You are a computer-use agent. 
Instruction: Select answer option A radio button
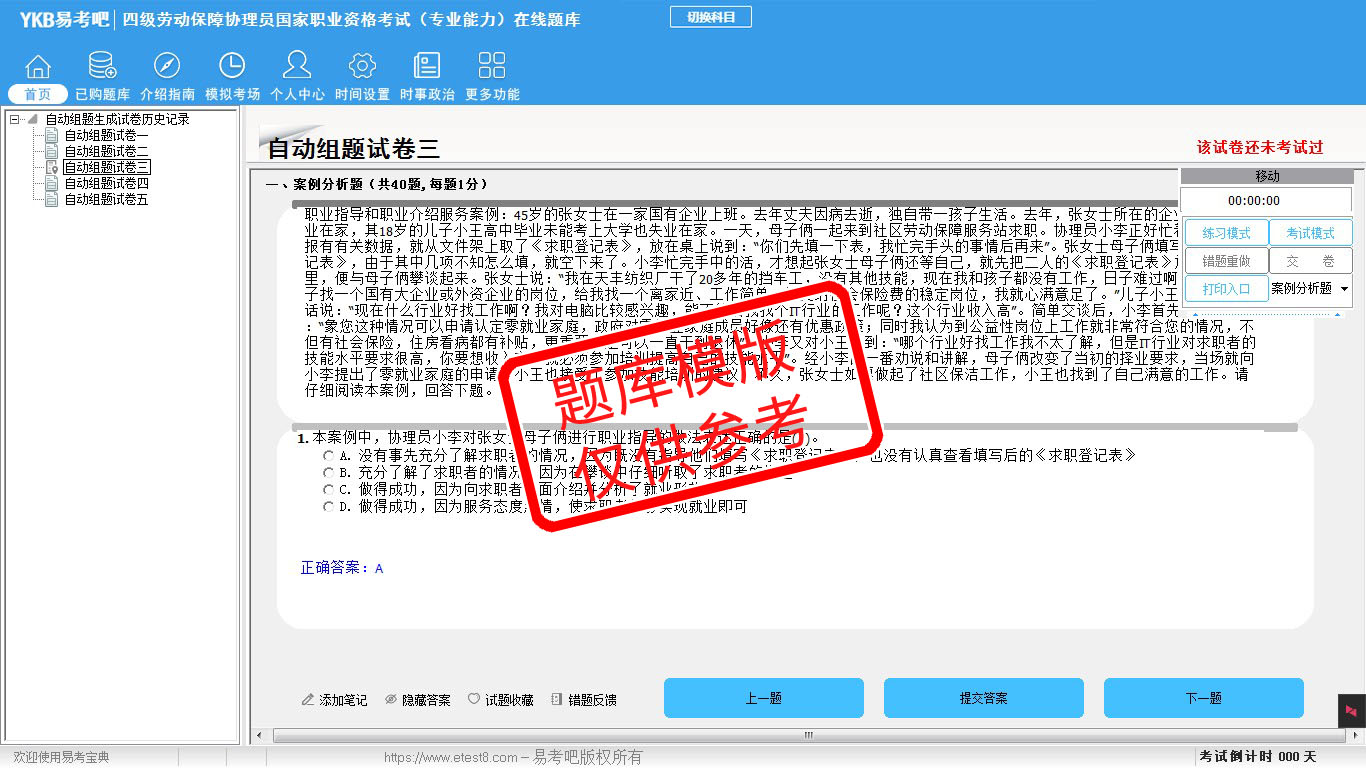coord(329,456)
